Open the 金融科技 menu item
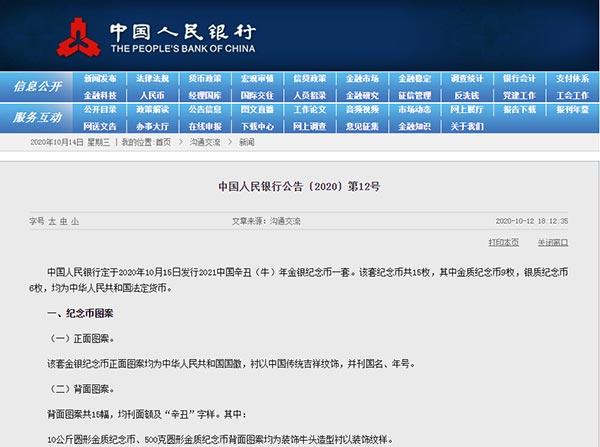The image size is (600, 447). point(100,95)
